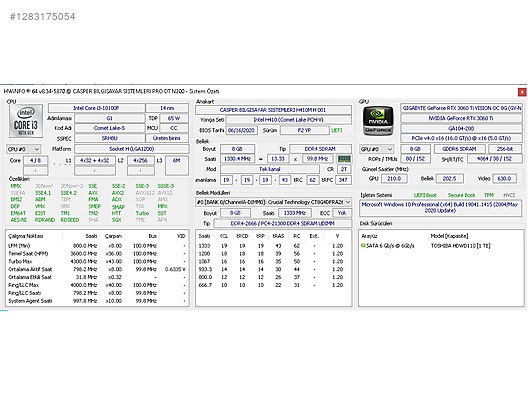Click the TPM indicator
528x396 pixels.
click(x=489, y=195)
